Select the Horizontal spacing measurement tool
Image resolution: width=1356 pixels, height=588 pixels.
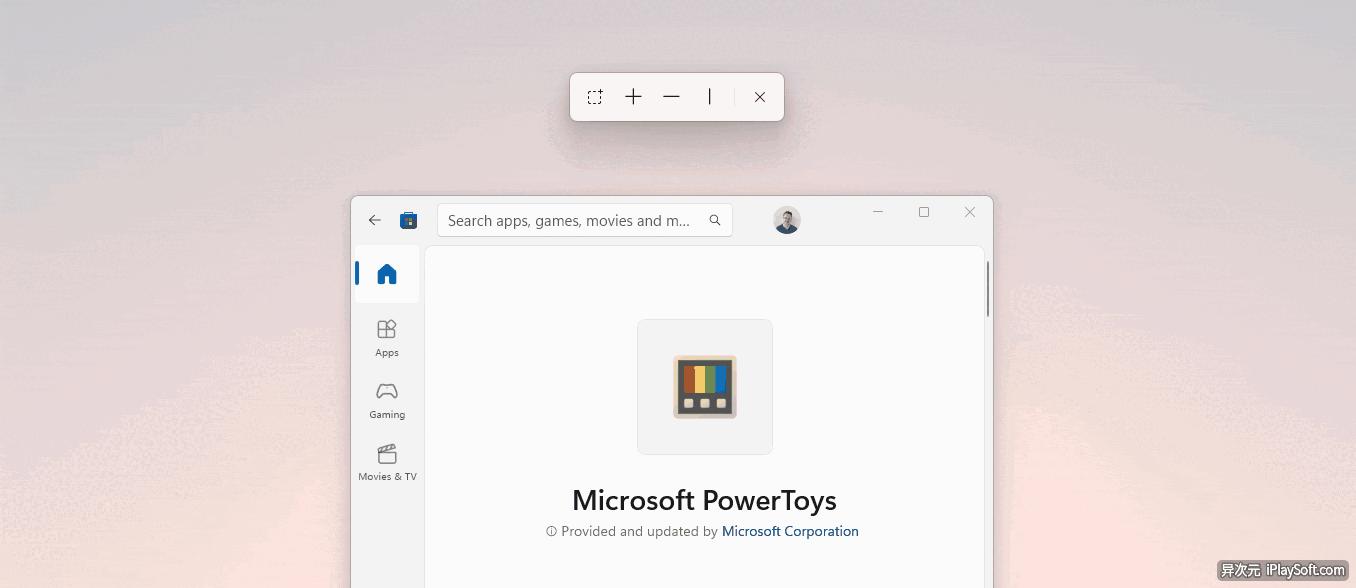coord(671,96)
